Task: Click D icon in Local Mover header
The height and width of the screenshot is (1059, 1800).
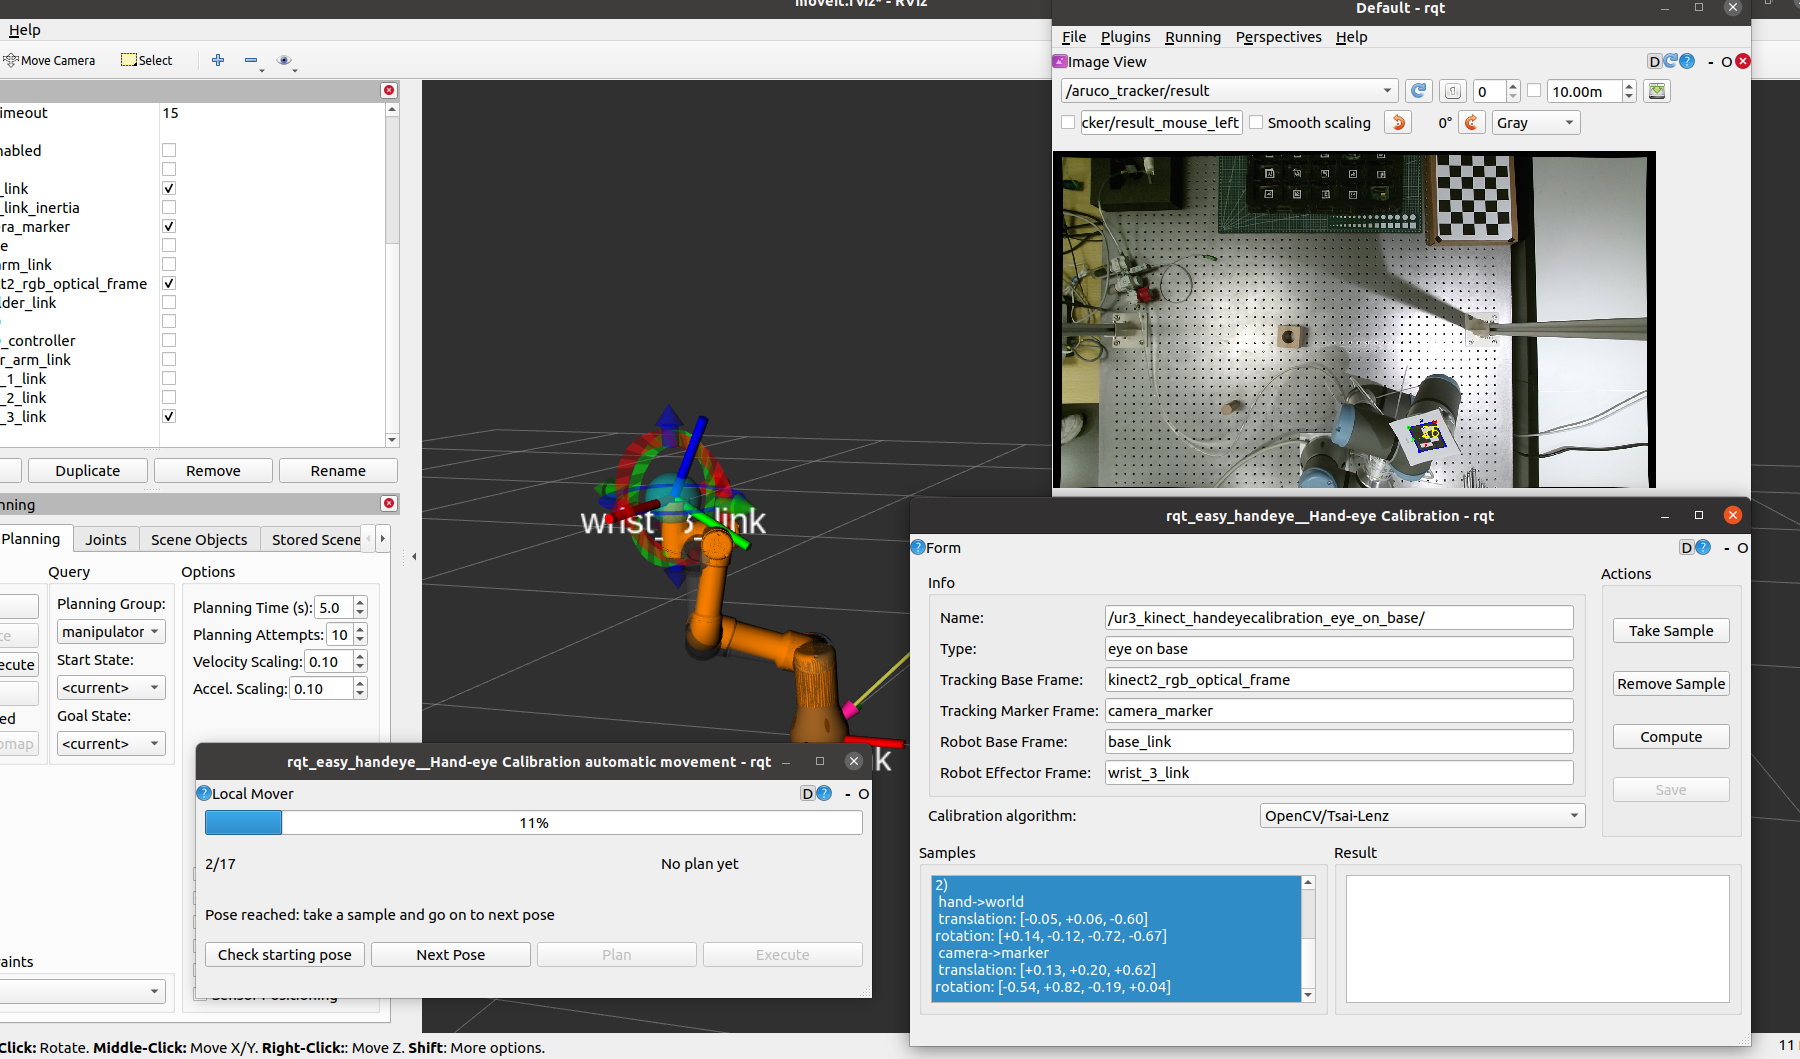Action: tap(808, 793)
